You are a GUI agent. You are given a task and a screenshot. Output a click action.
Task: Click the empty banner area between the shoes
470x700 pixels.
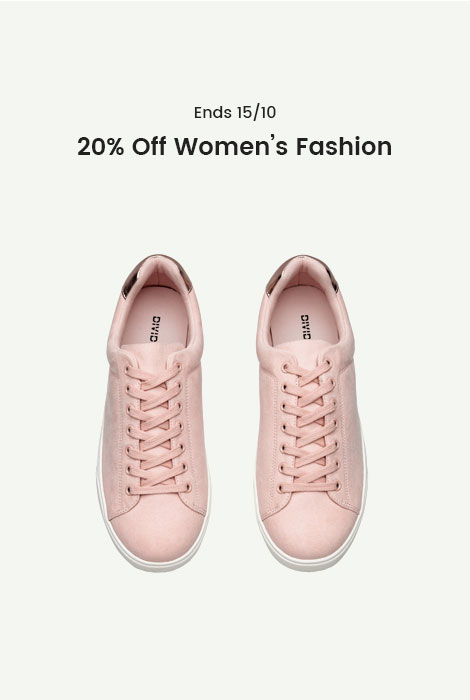tap(232, 413)
